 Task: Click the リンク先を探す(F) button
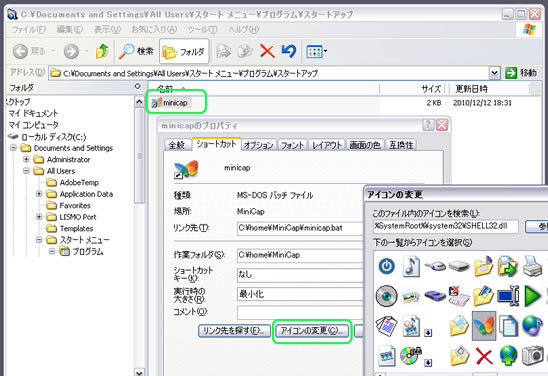click(x=234, y=331)
